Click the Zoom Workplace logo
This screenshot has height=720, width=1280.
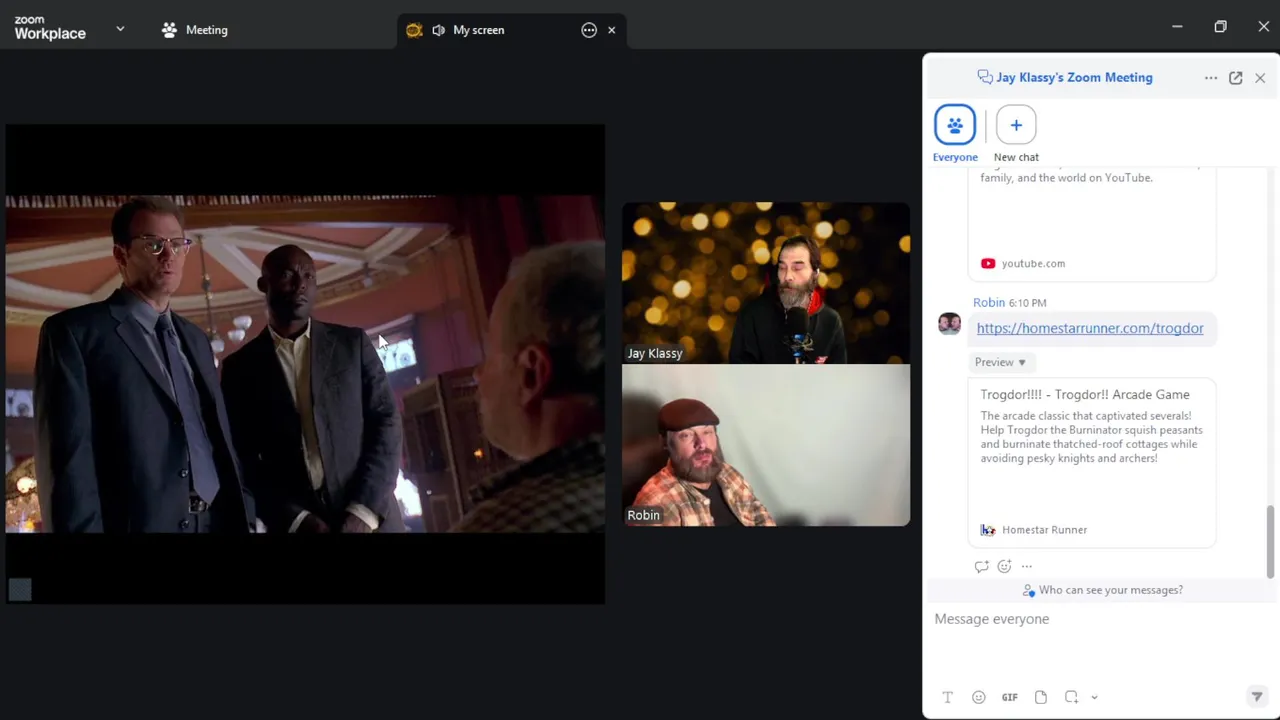50,28
